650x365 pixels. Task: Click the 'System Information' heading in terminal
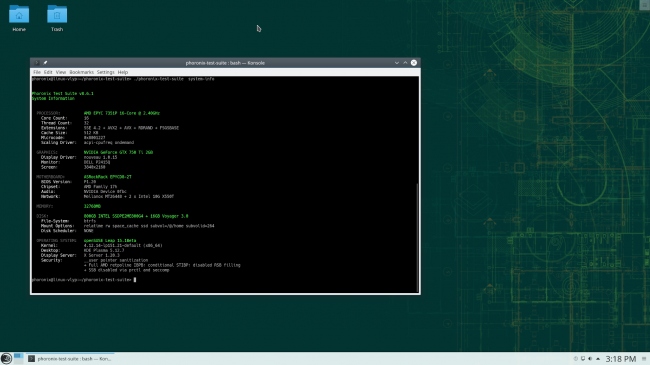click(53, 99)
